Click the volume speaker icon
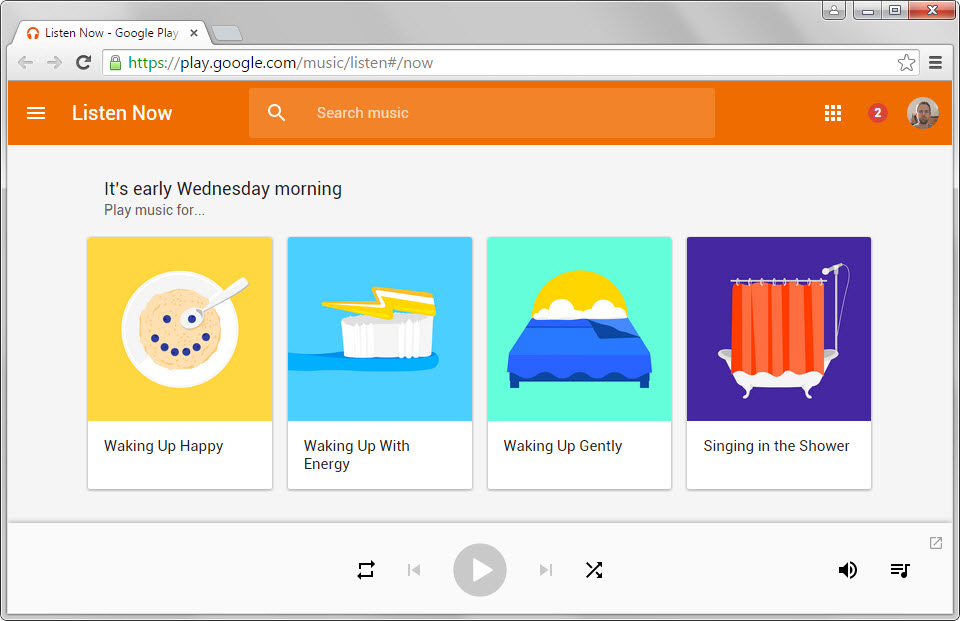 tap(847, 570)
